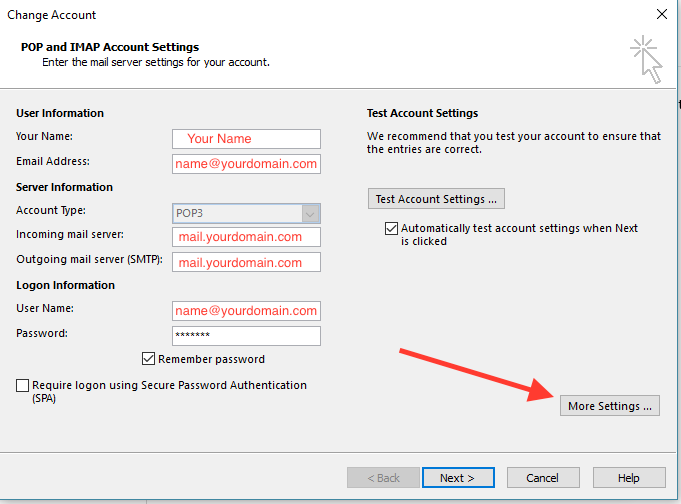Click the Account Type dropdown arrow

(x=310, y=213)
